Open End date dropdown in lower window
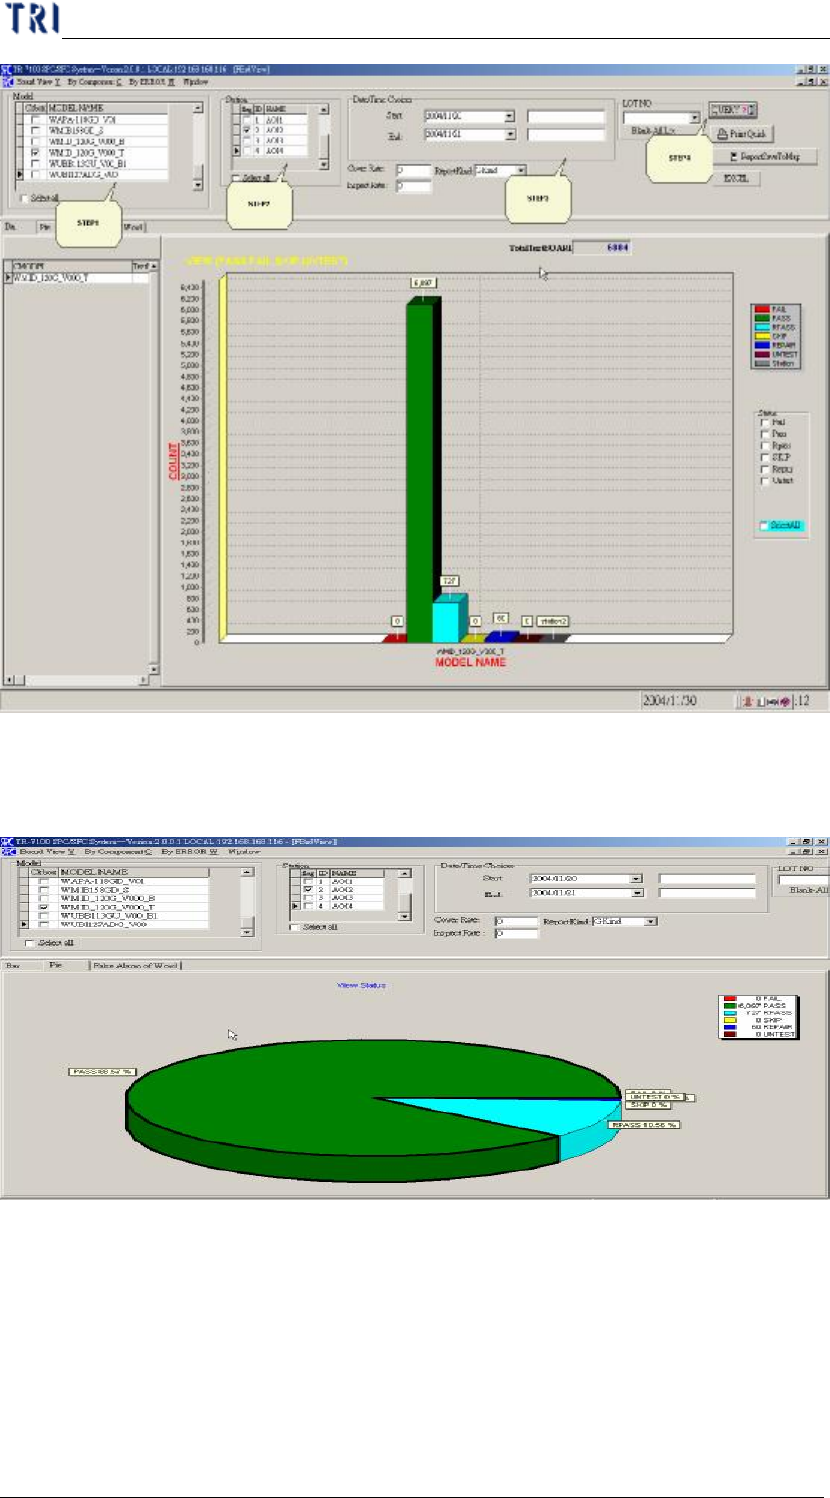Screen dimensions: 830x1498 tap(637, 893)
